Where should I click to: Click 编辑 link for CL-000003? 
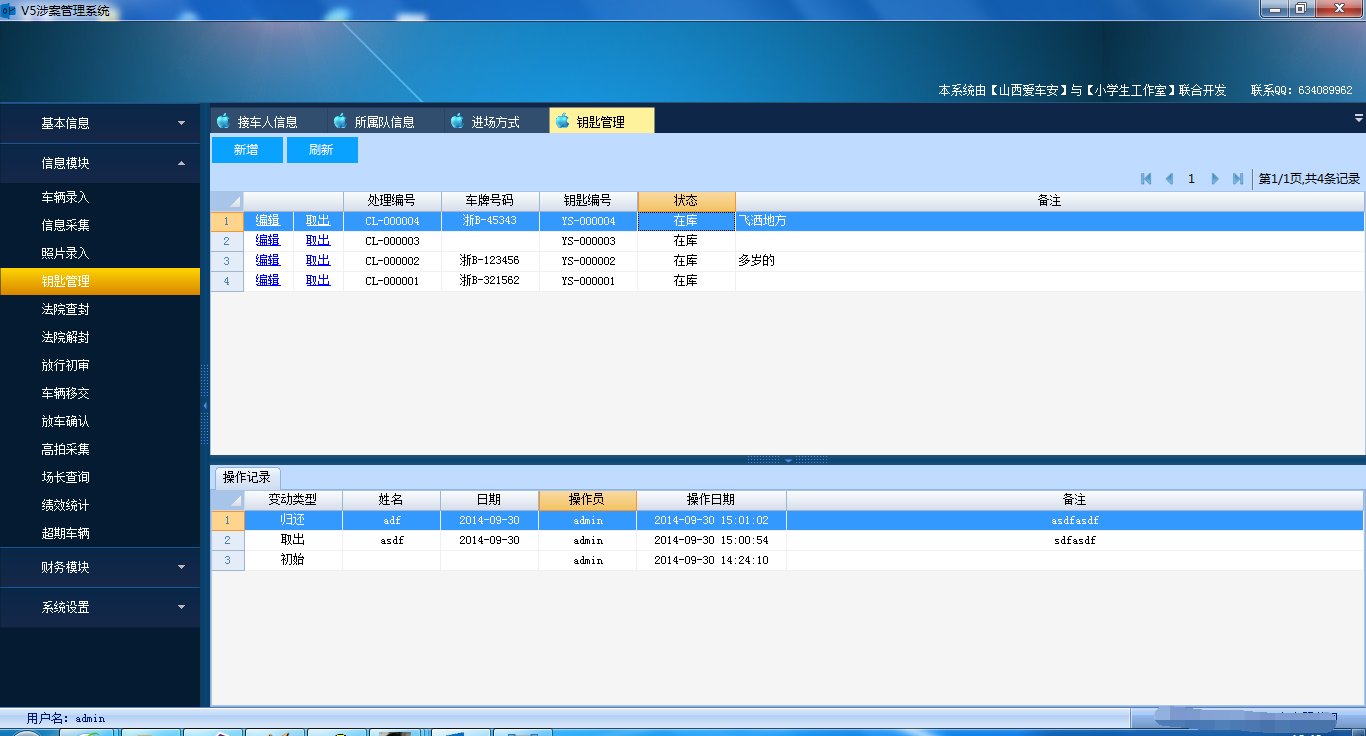268,240
